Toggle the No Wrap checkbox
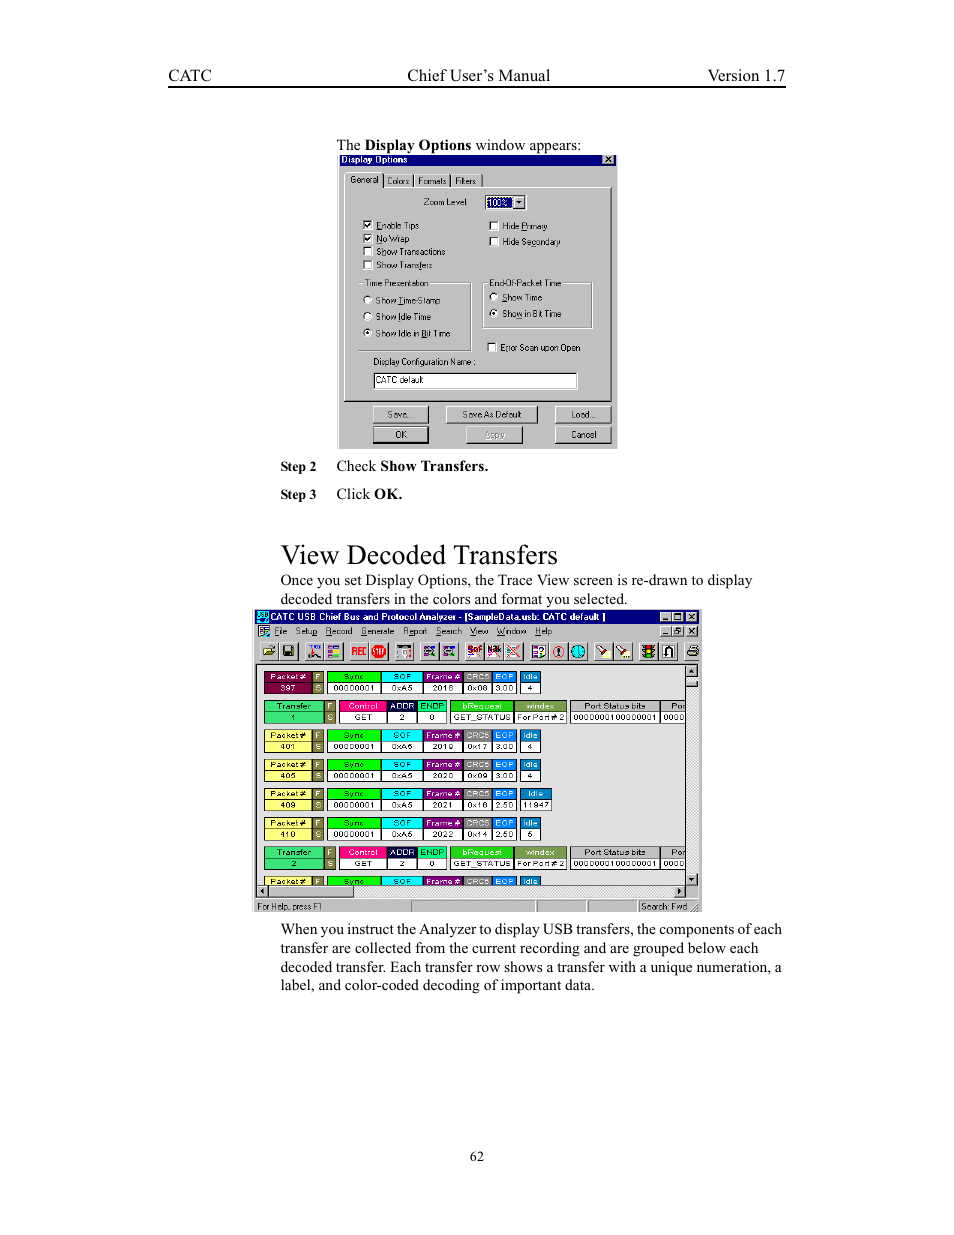This screenshot has height=1235, width=954. click(x=367, y=238)
